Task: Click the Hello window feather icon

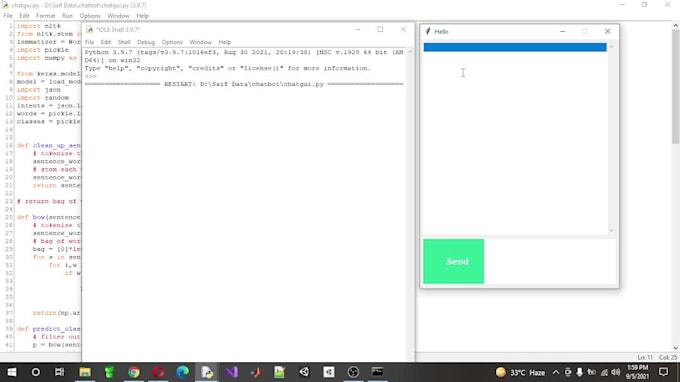Action: pyautogui.click(x=428, y=31)
